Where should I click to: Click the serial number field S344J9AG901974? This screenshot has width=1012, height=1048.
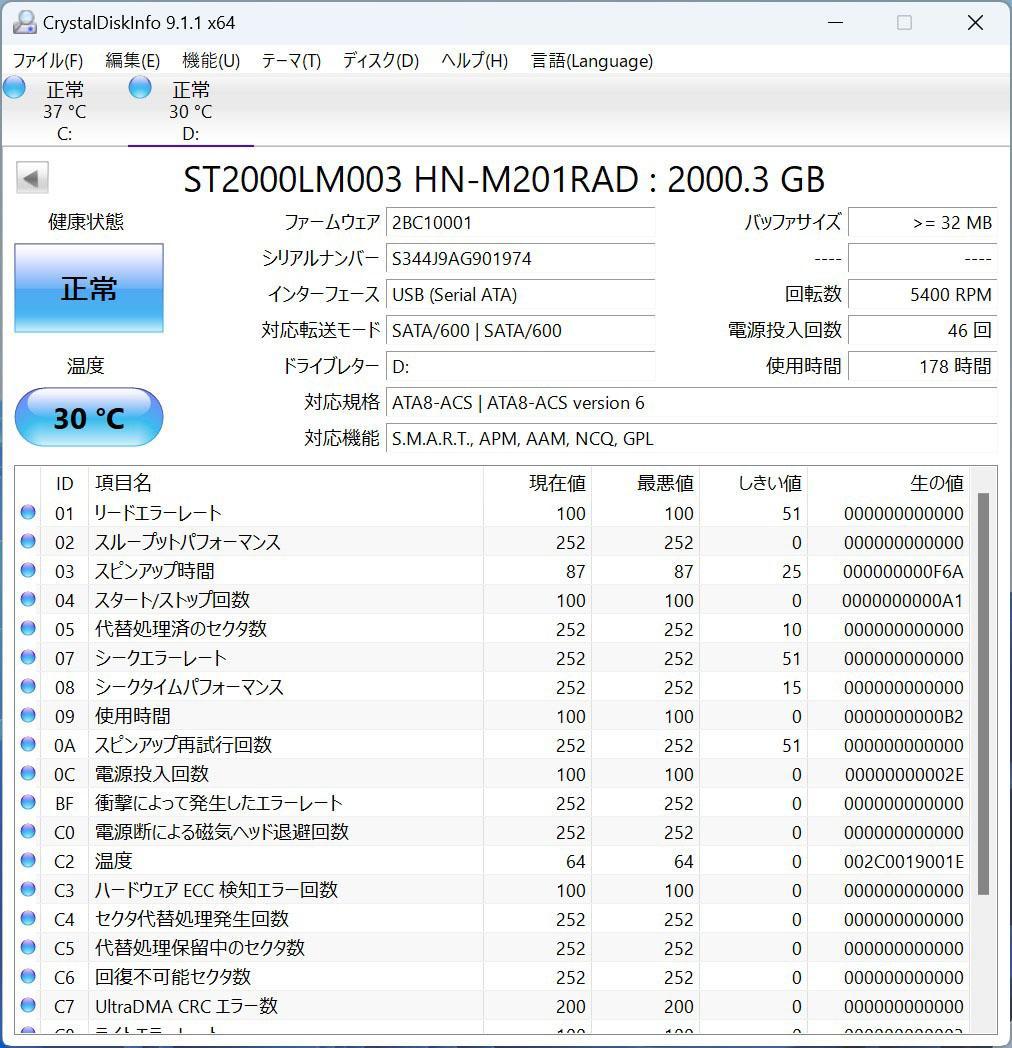coord(520,259)
